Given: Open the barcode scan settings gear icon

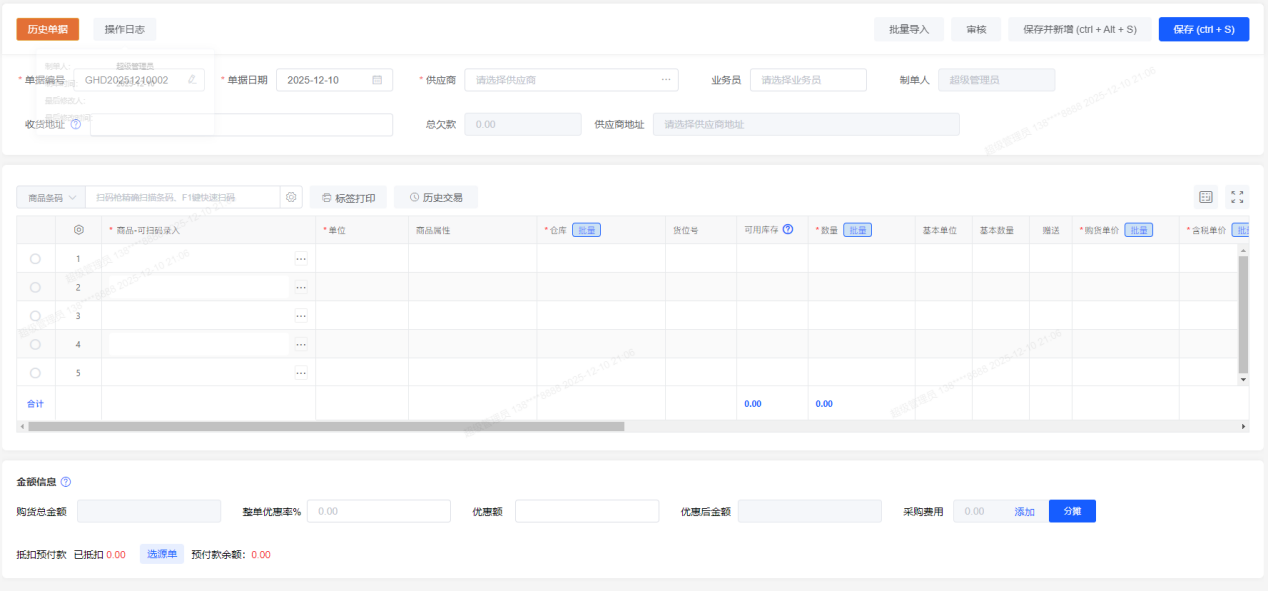Looking at the screenshot, I should [292, 197].
